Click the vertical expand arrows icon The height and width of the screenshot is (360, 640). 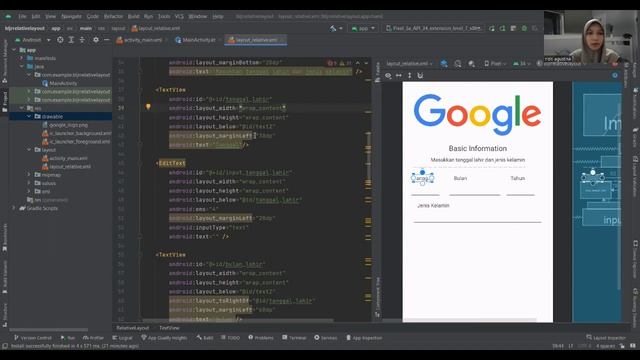click(409, 76)
